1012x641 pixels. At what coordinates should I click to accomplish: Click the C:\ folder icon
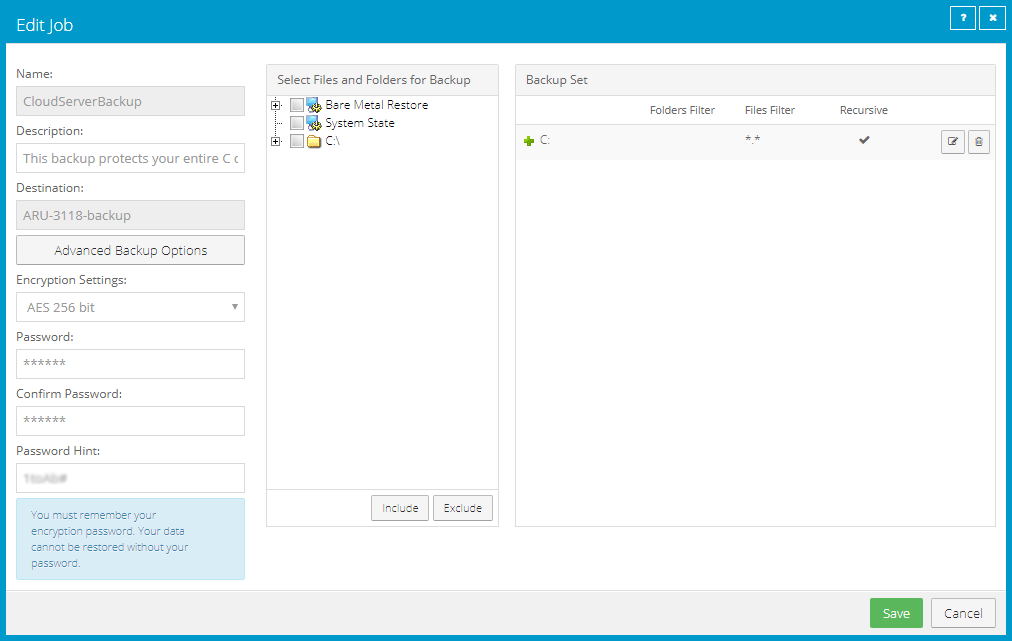314,141
